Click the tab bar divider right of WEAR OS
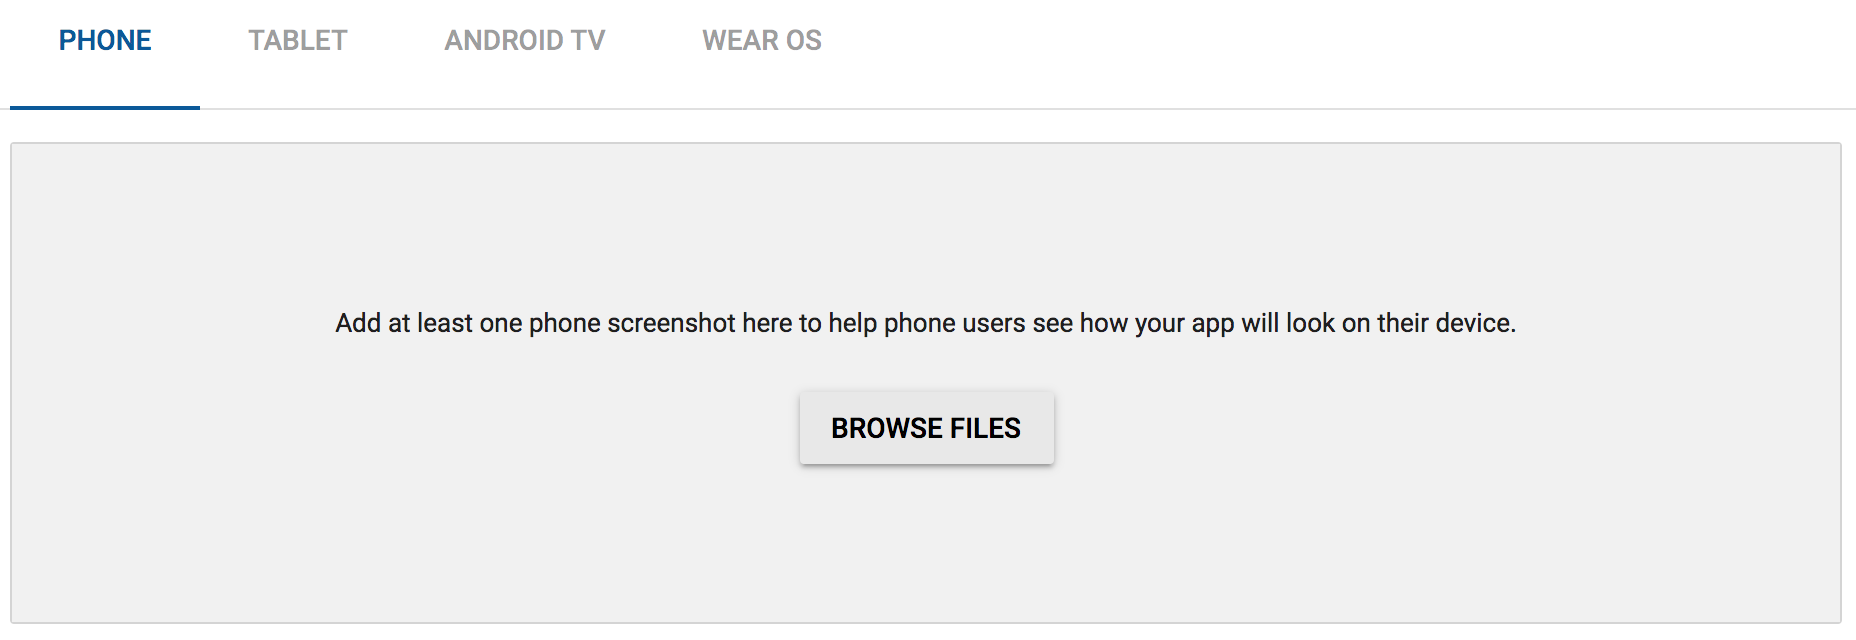The image size is (1856, 640). point(1340,108)
